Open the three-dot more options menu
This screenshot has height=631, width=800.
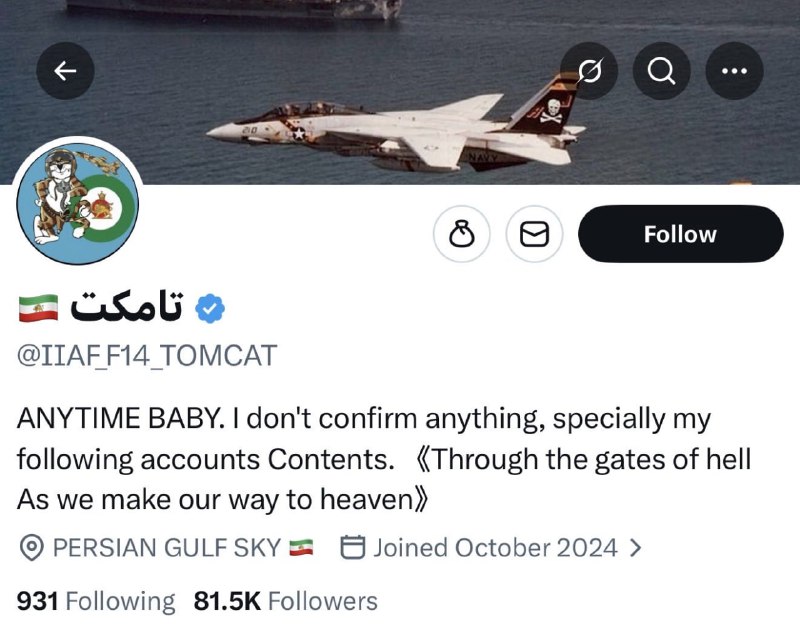point(735,70)
